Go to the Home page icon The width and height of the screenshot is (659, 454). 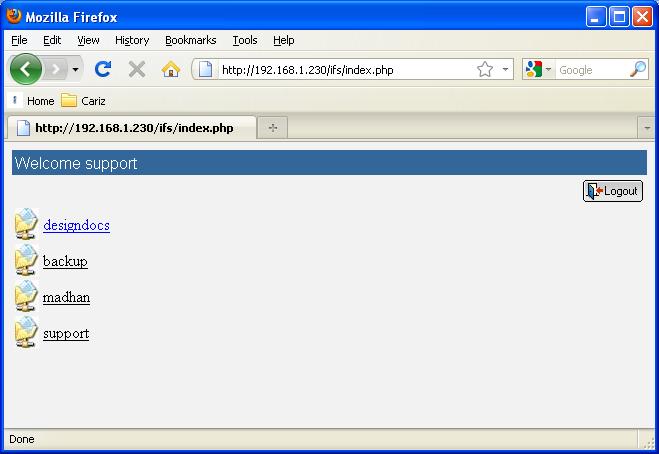tap(171, 69)
